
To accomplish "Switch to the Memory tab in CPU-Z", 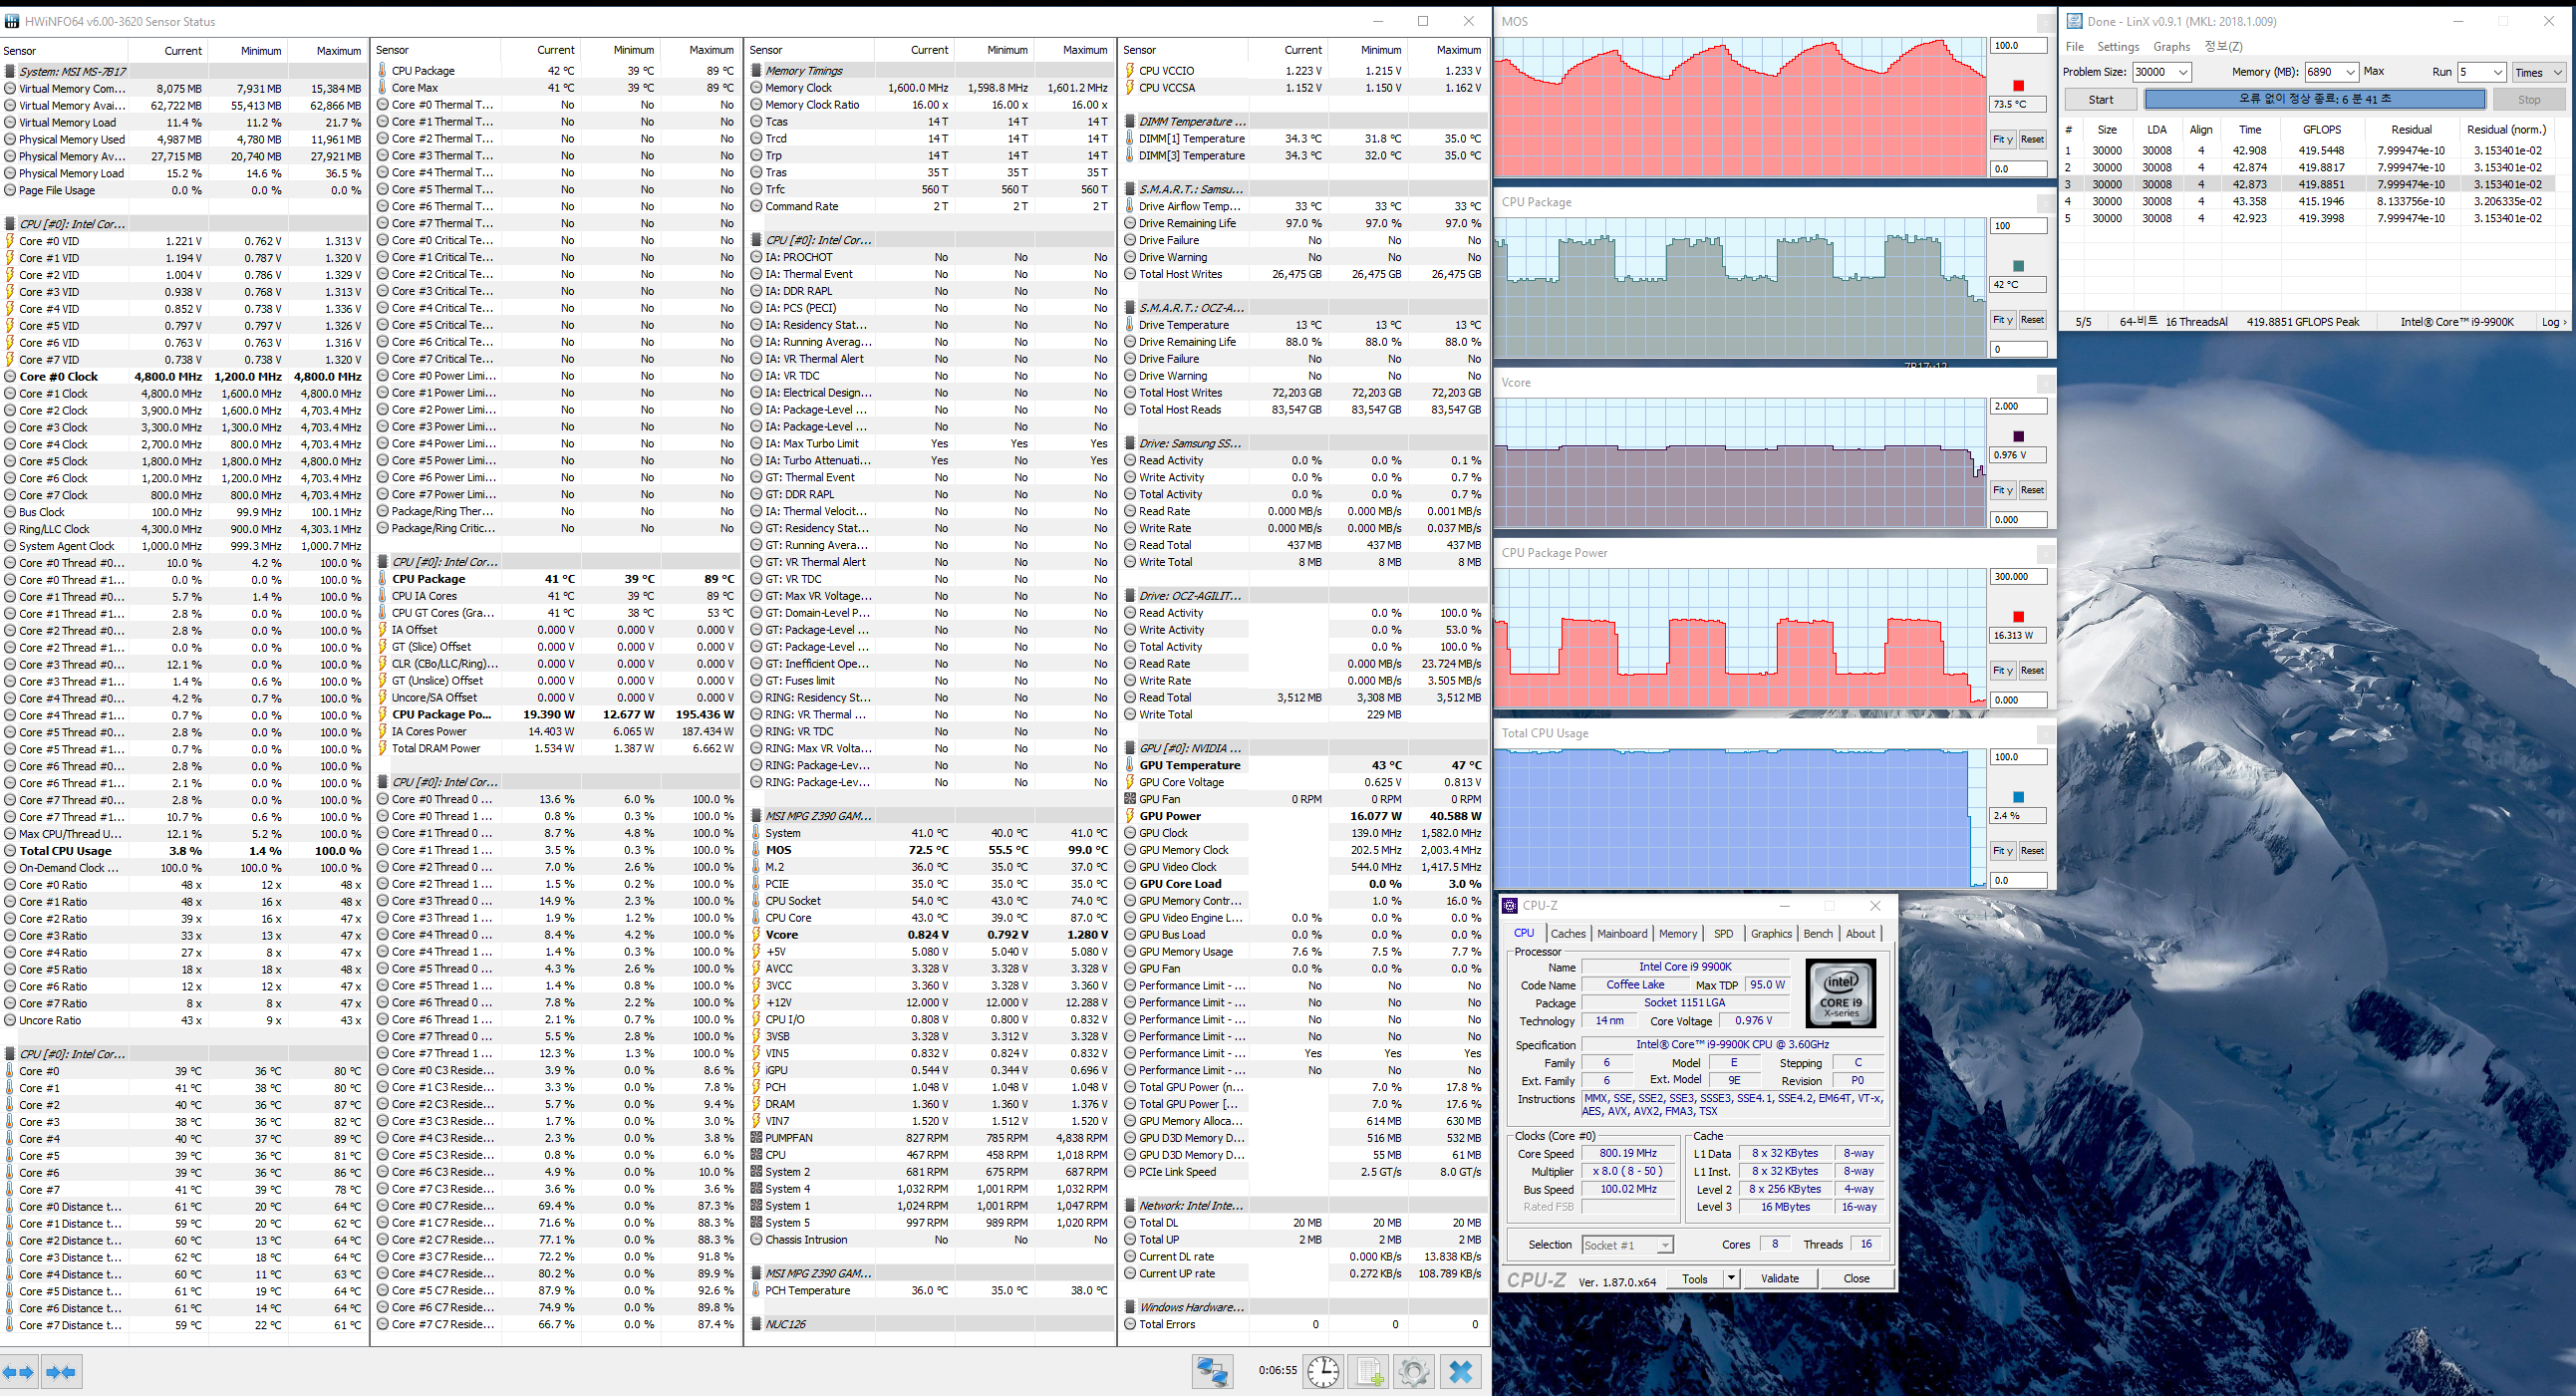I will [1677, 933].
